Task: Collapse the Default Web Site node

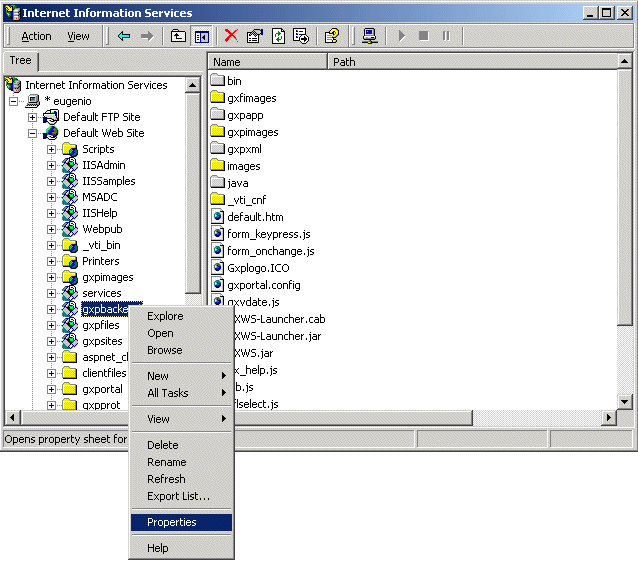Action: tap(32, 133)
